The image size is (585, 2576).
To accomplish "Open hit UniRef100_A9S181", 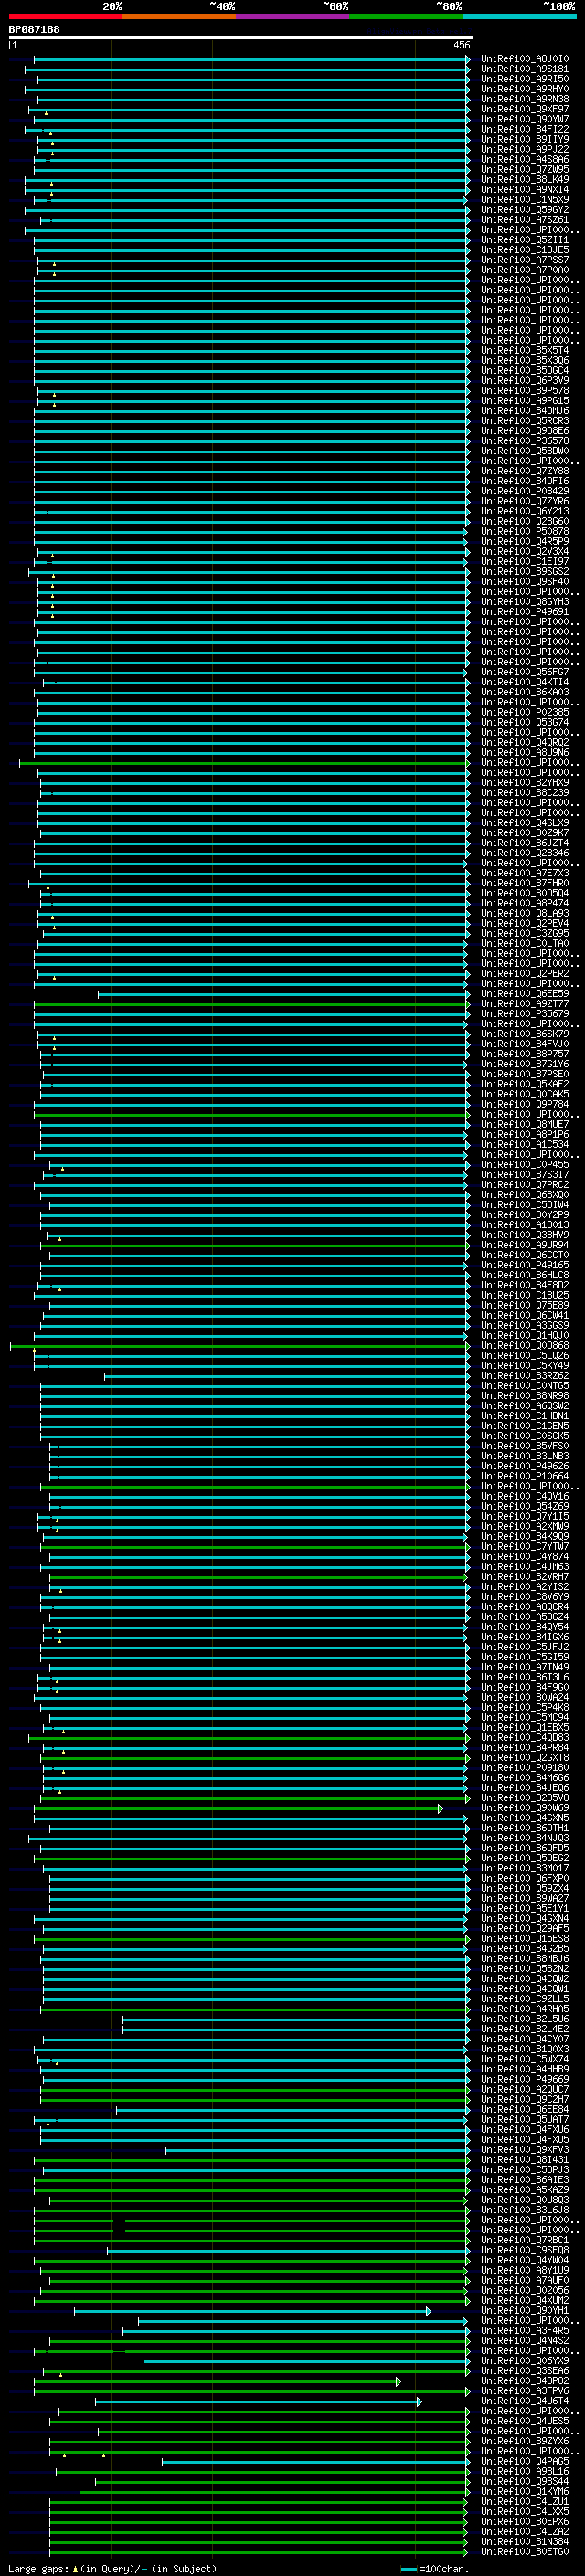I will pyautogui.click(x=525, y=69).
